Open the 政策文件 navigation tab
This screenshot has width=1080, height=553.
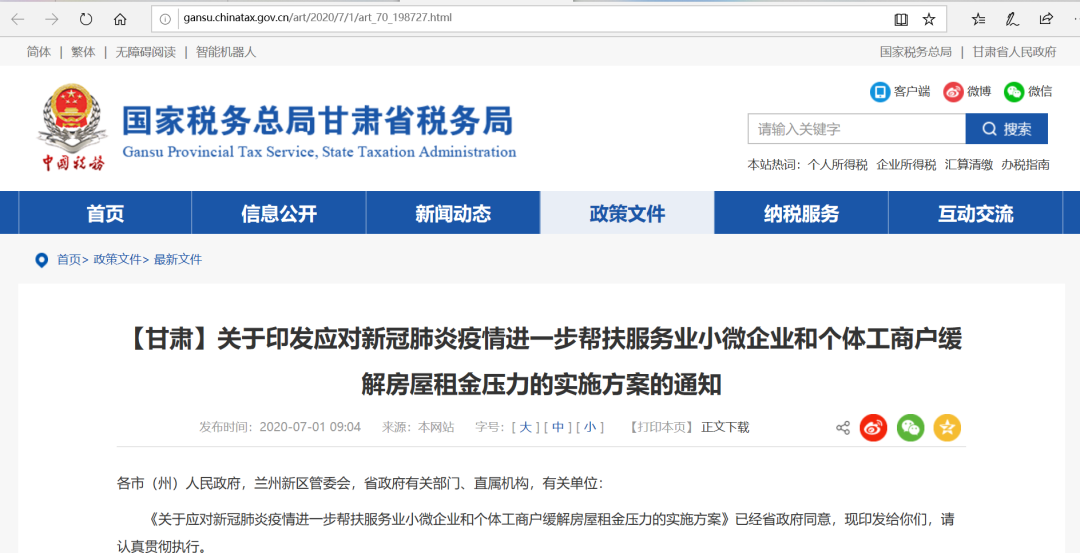(x=627, y=213)
